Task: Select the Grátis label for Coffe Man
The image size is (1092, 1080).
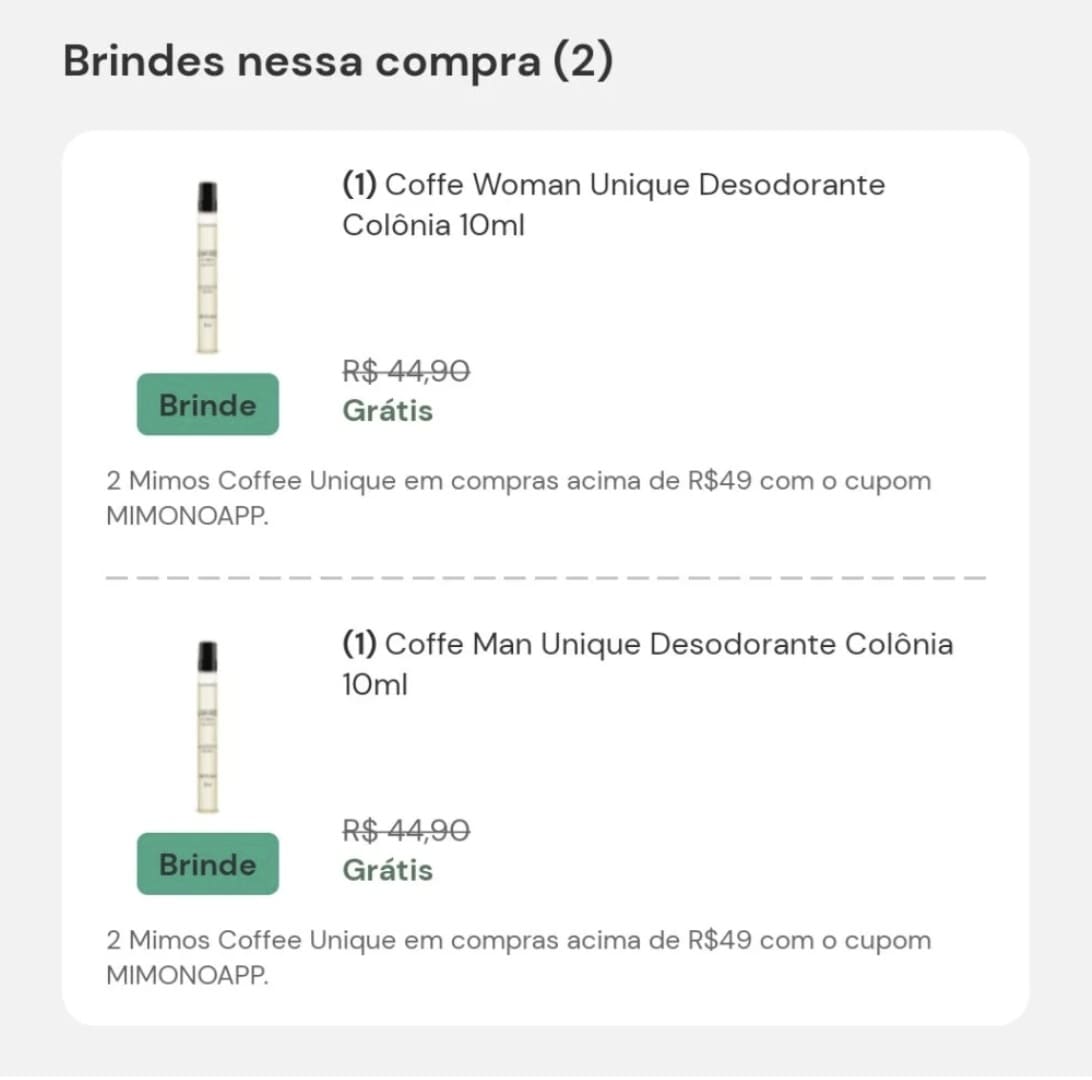Action: click(388, 870)
